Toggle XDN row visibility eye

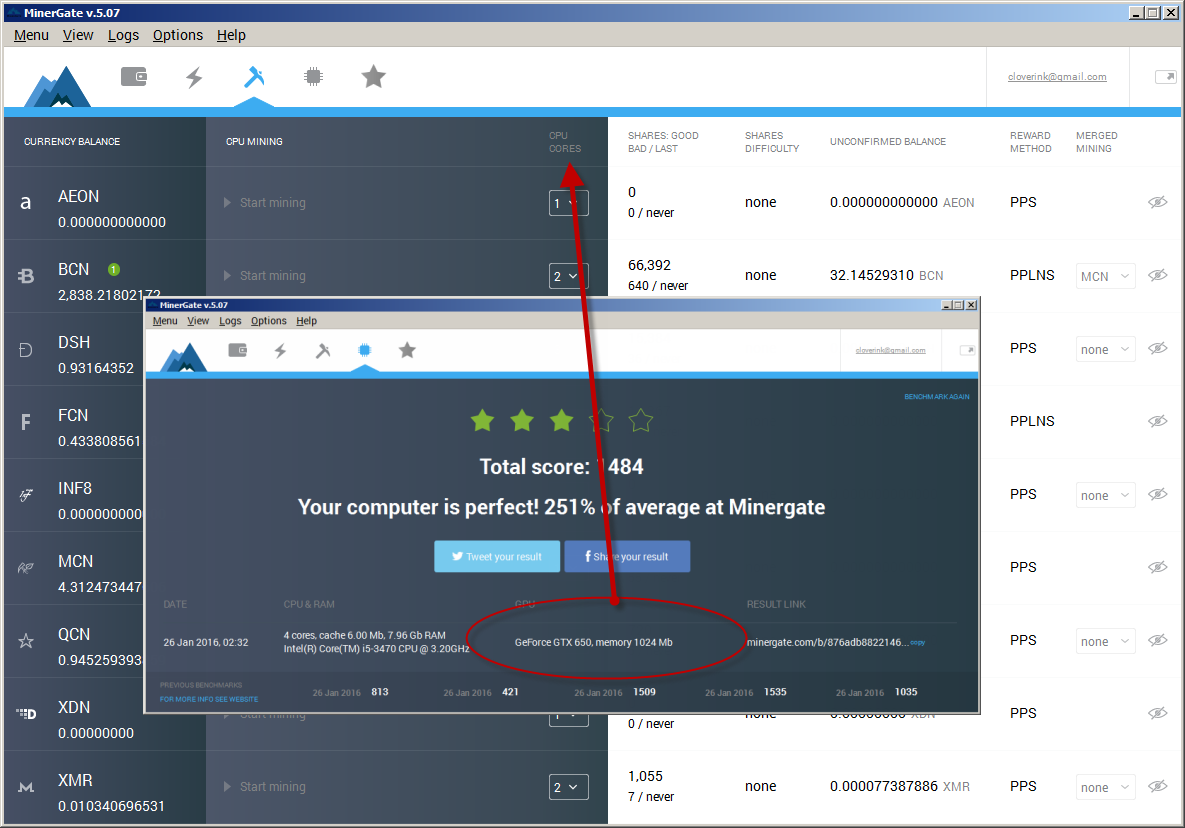1158,713
